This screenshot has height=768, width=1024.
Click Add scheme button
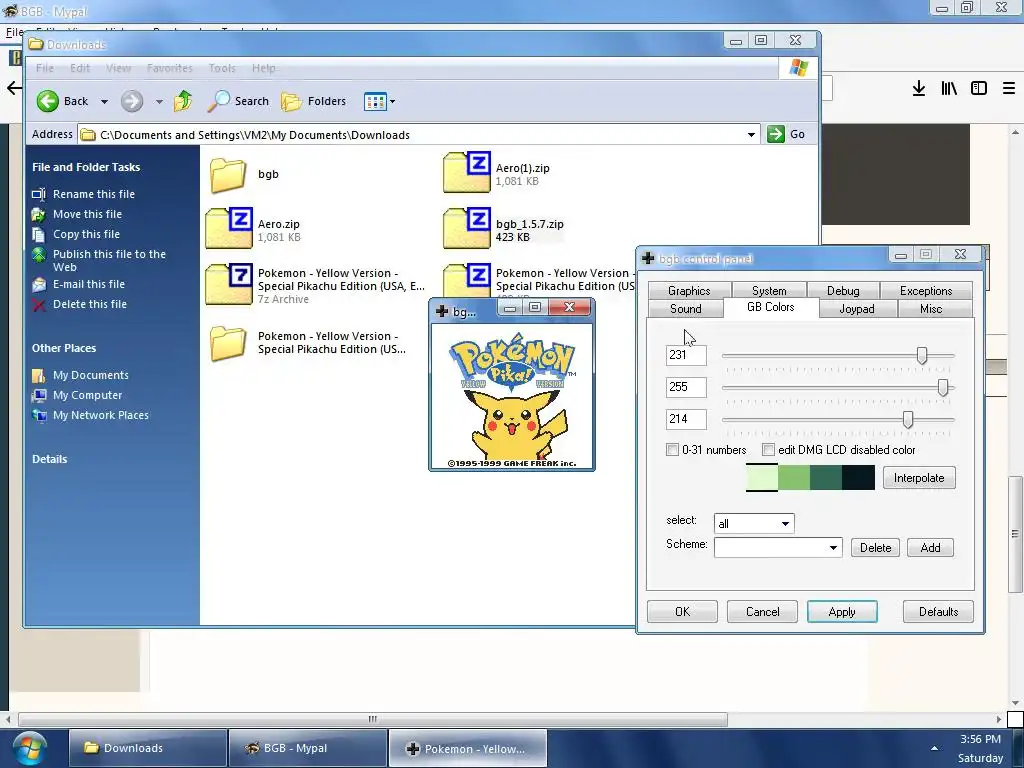(930, 547)
